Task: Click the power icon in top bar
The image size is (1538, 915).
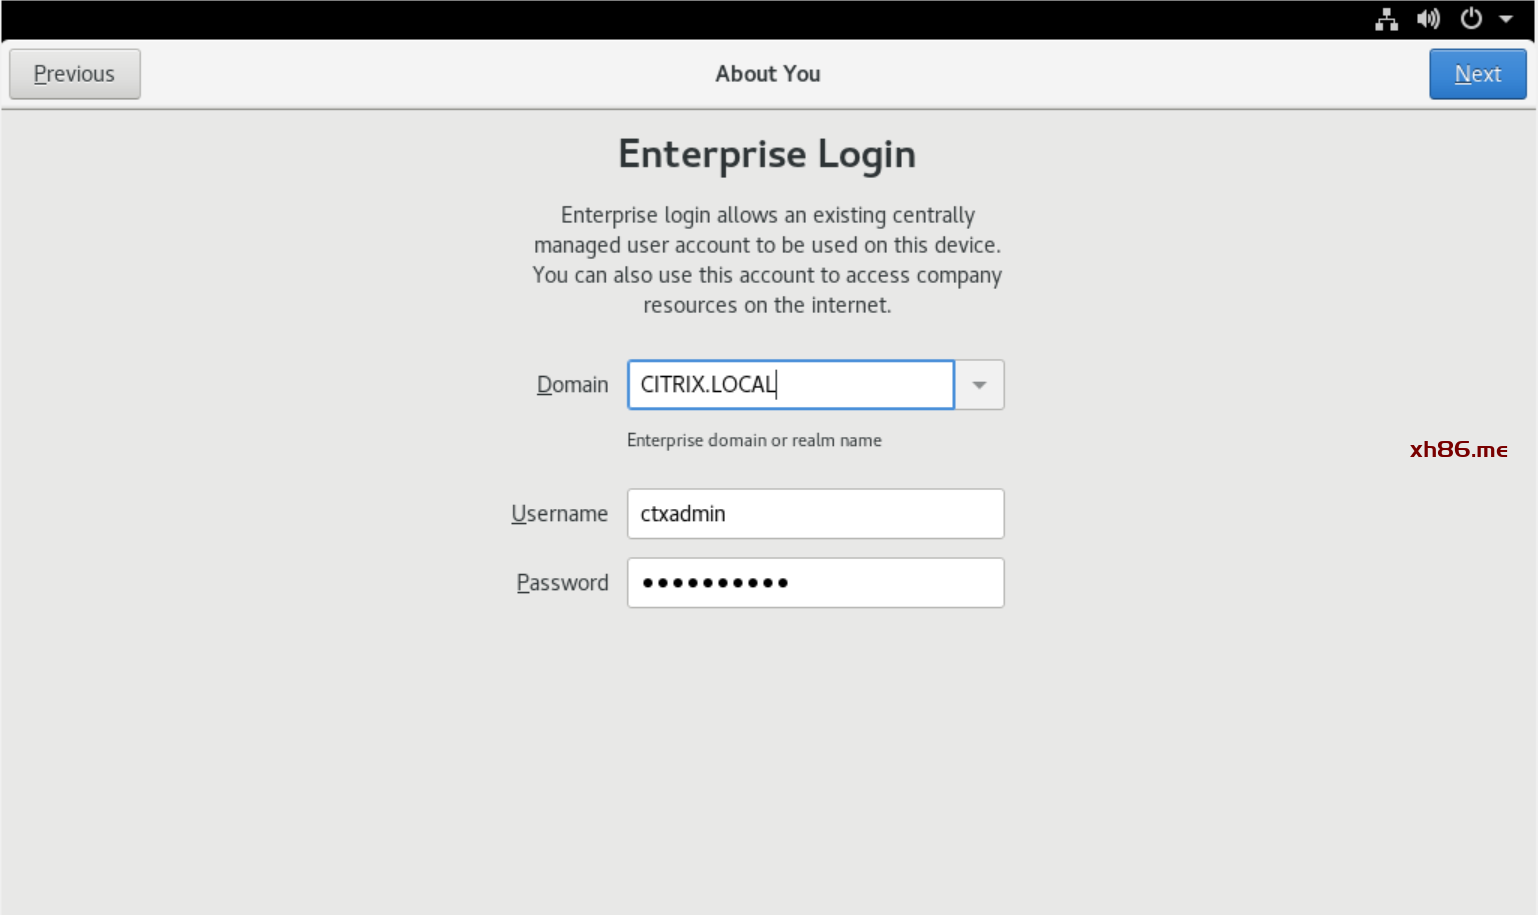Action: (1471, 19)
